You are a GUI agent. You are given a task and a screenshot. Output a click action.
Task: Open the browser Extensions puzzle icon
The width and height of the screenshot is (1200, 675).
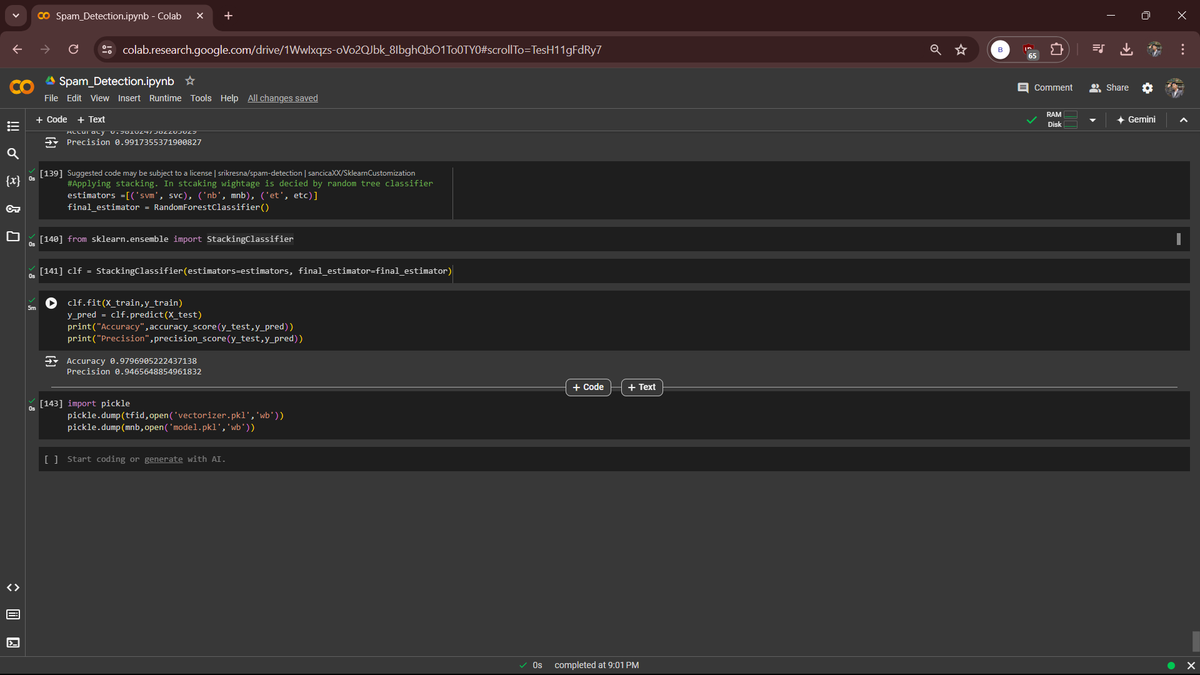[x=1058, y=50]
